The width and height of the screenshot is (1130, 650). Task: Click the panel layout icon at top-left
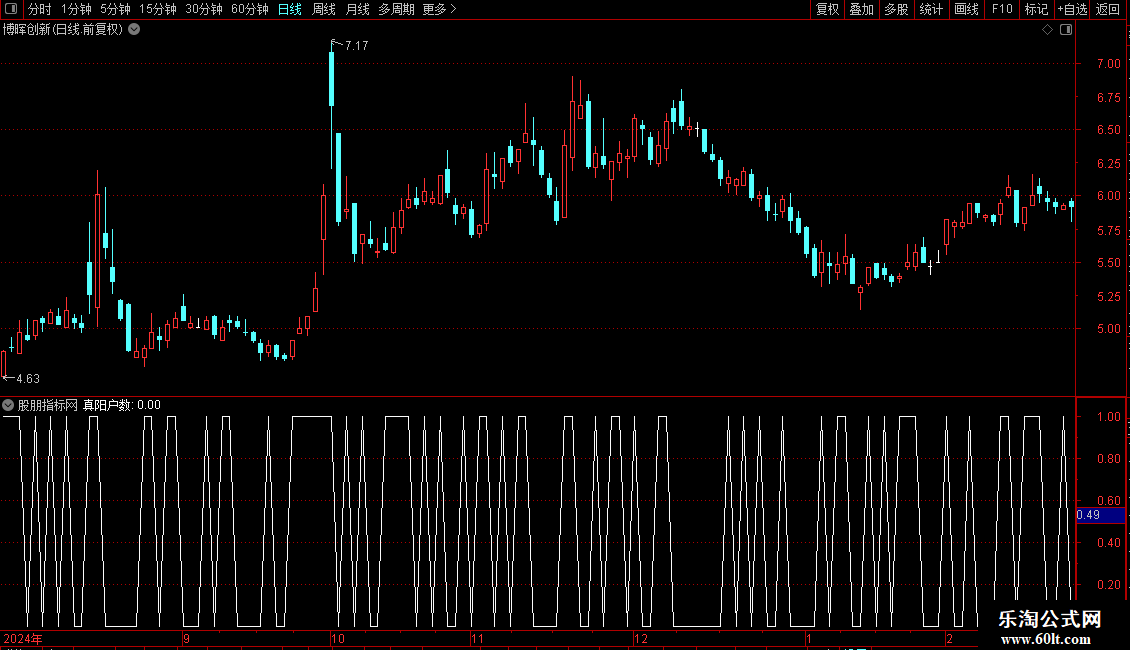pyautogui.click(x=11, y=9)
